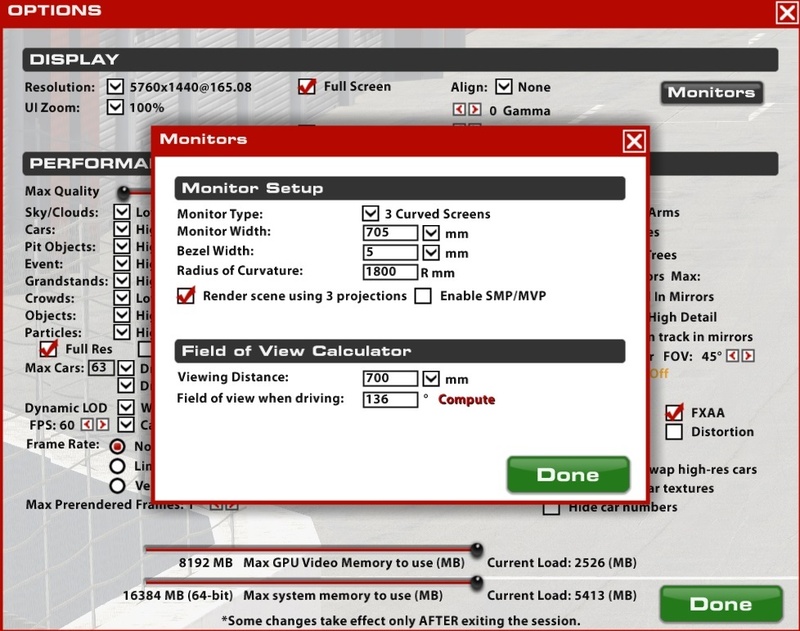This screenshot has width=800, height=631.
Task: Open the Monitor Type dropdown
Action: click(x=370, y=213)
